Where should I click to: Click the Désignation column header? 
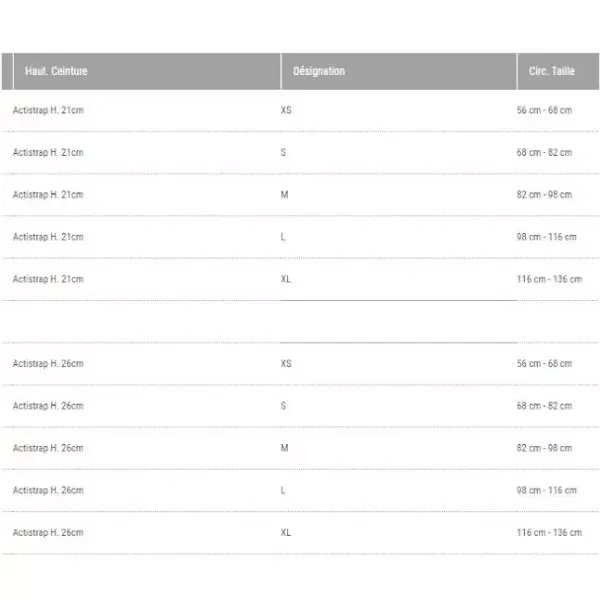click(319, 71)
